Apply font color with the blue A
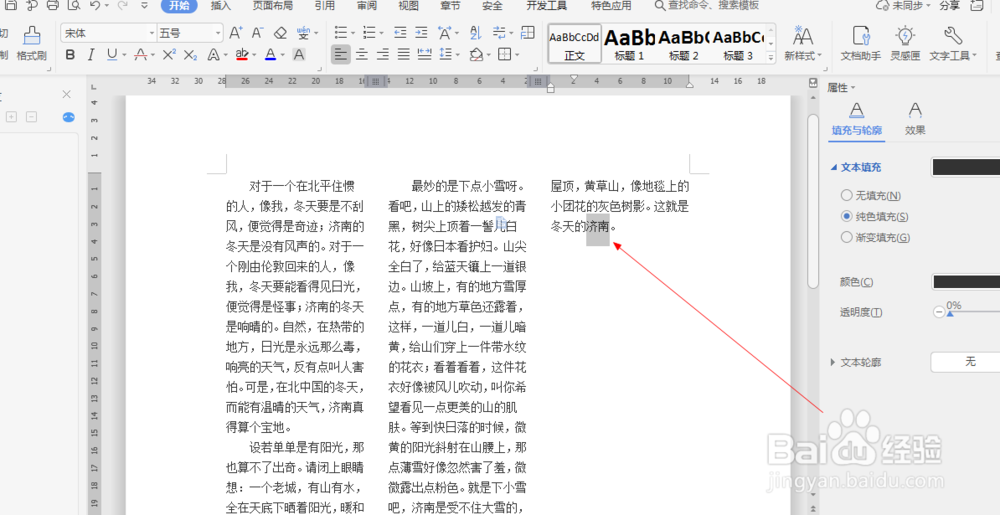This screenshot has height=515, width=1000. click(x=270, y=55)
